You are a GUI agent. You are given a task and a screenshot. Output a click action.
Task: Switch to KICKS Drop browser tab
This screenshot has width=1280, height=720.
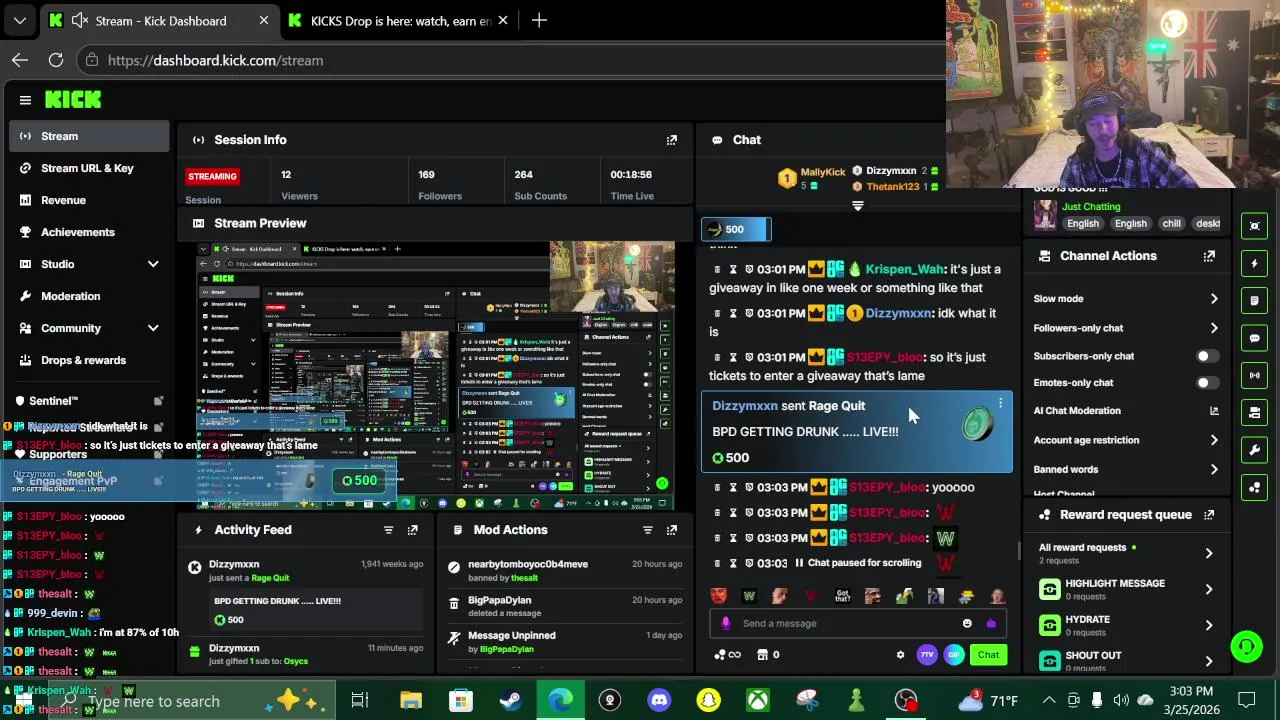pyautogui.click(x=398, y=20)
